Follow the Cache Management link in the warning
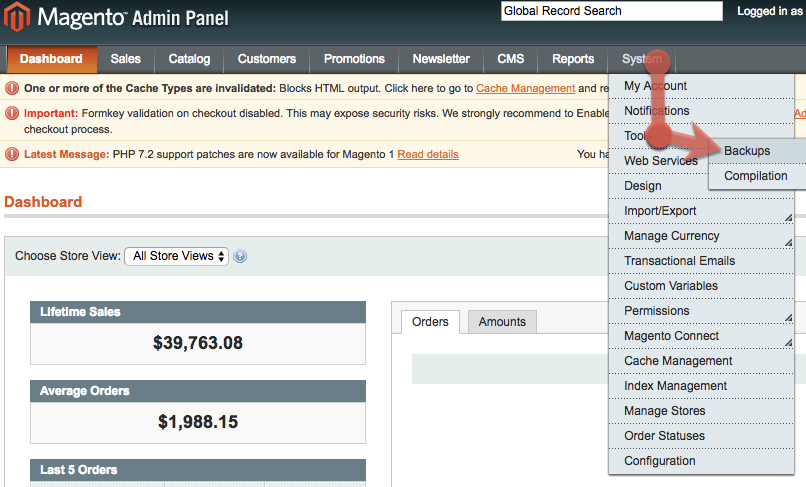This screenshot has width=806, height=487. (525, 88)
